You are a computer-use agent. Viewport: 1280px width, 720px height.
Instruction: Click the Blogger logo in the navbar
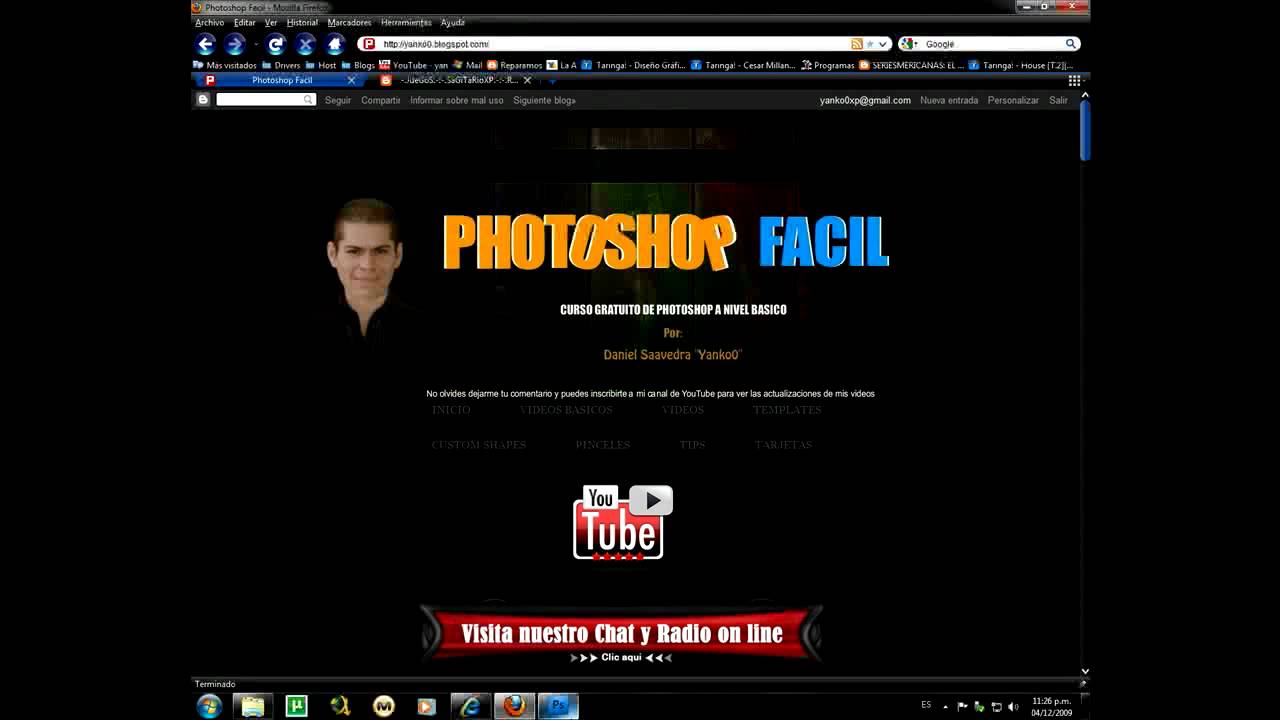click(203, 100)
